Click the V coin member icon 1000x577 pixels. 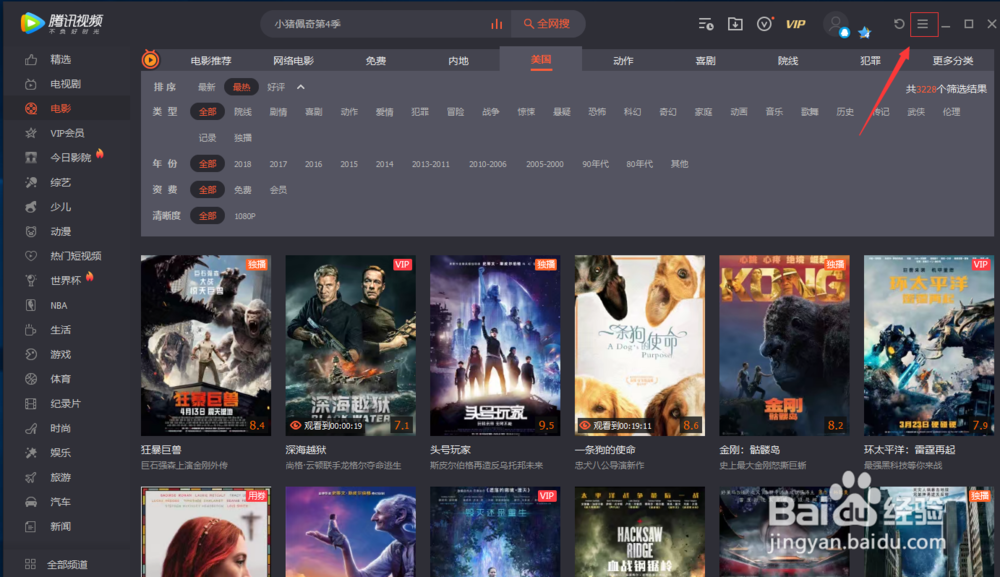(765, 24)
